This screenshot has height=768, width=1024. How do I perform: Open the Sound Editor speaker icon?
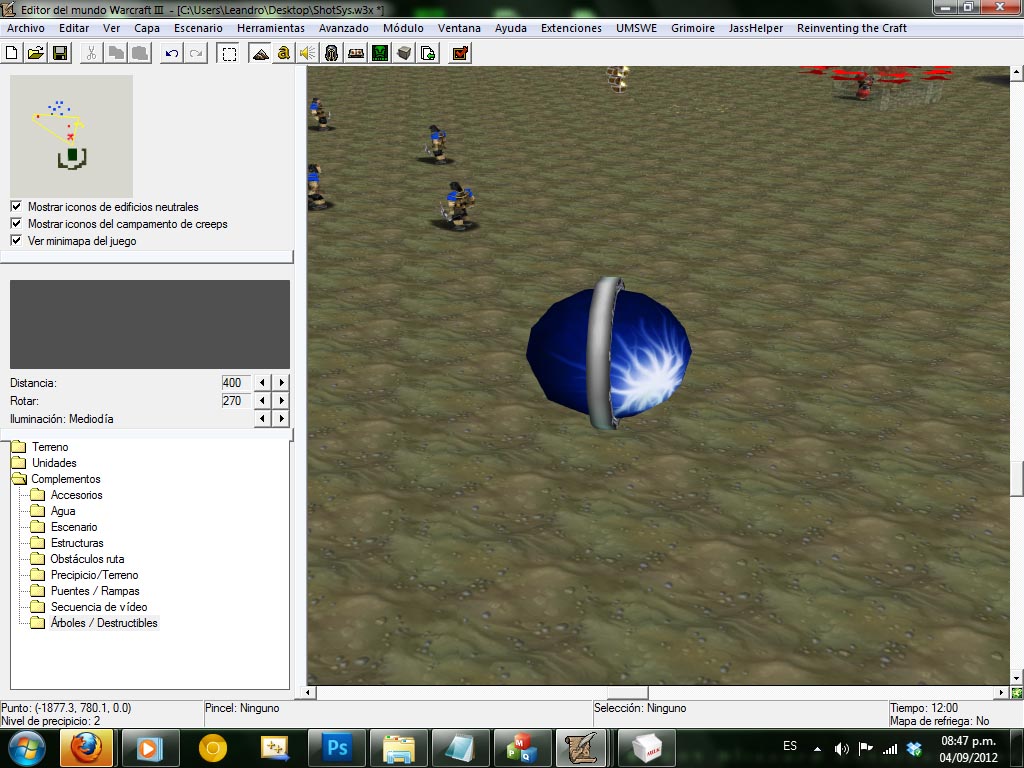click(x=308, y=54)
